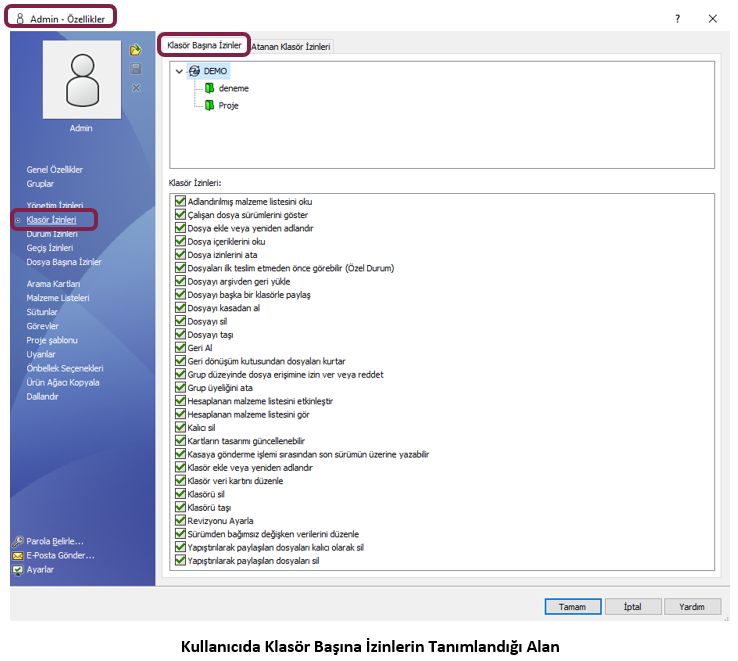Uncheck the "Dosyayı sil" permission
The height and width of the screenshot is (661, 738).
[x=180, y=322]
